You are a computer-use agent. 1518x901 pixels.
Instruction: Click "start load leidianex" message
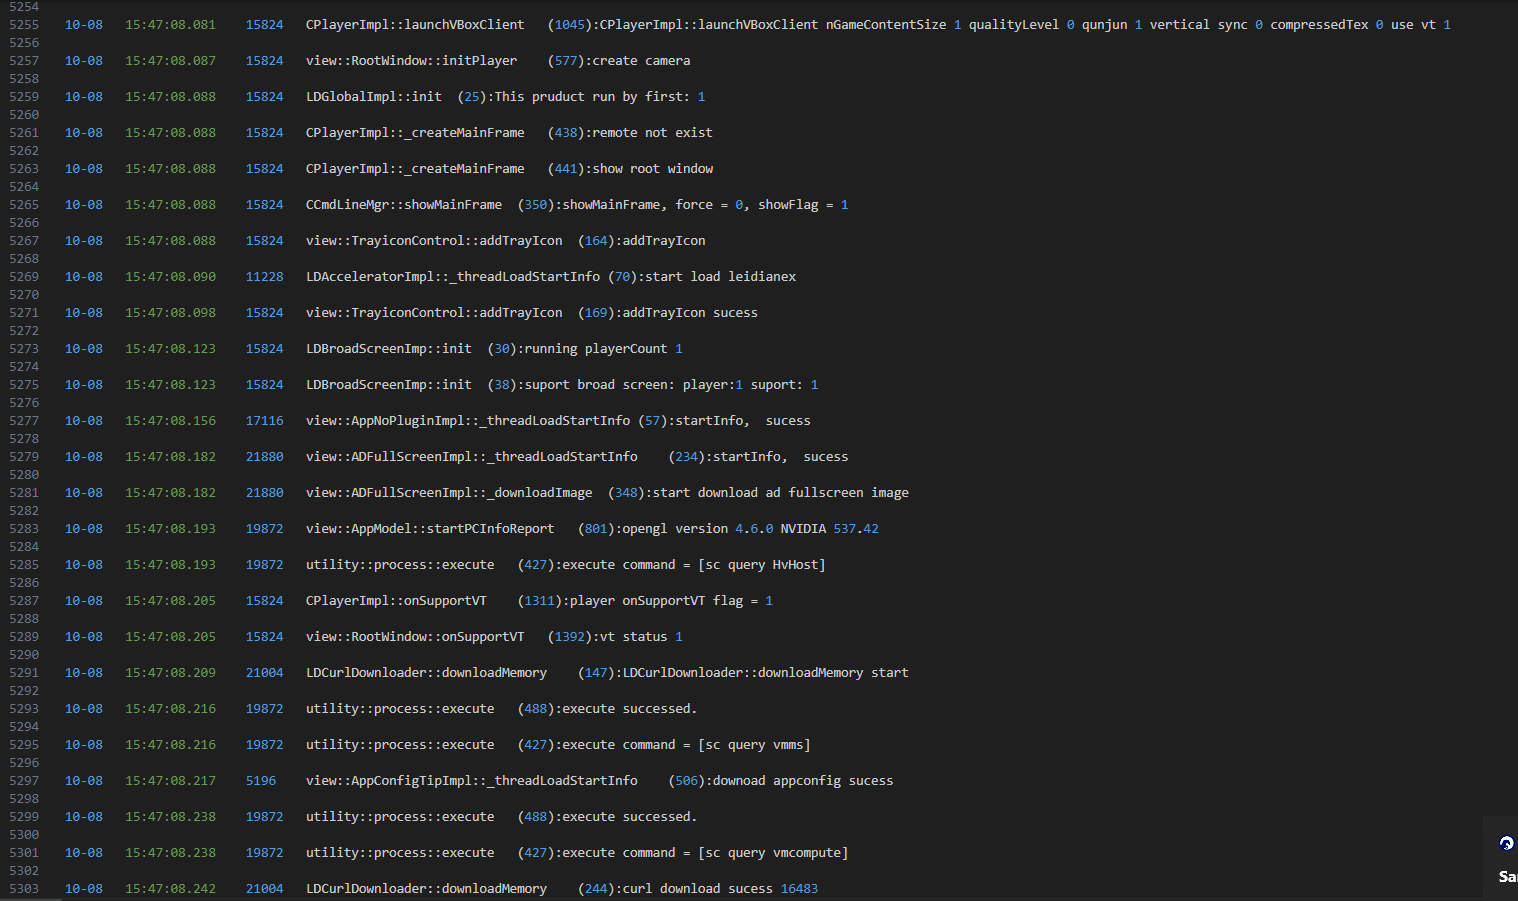point(720,277)
